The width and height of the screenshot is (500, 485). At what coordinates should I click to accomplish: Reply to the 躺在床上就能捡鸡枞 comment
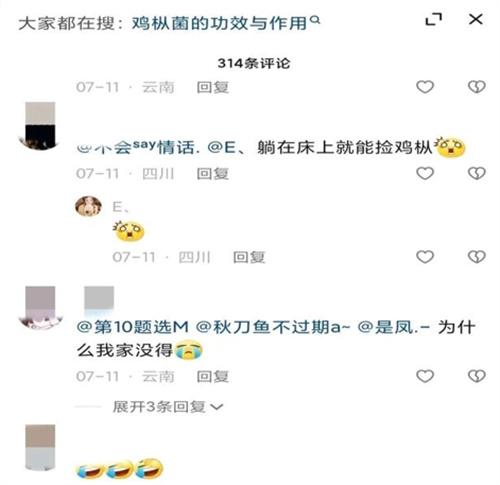213,174
